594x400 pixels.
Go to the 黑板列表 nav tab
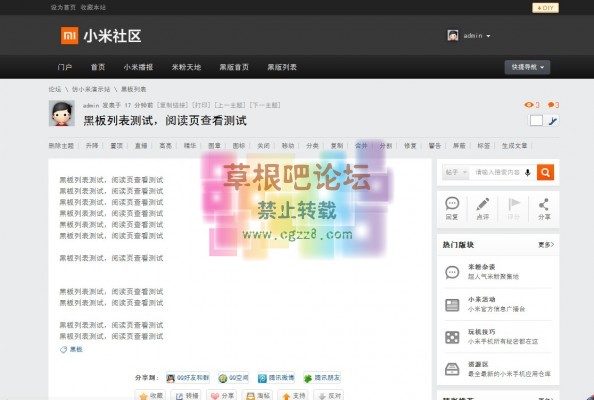click(282, 67)
